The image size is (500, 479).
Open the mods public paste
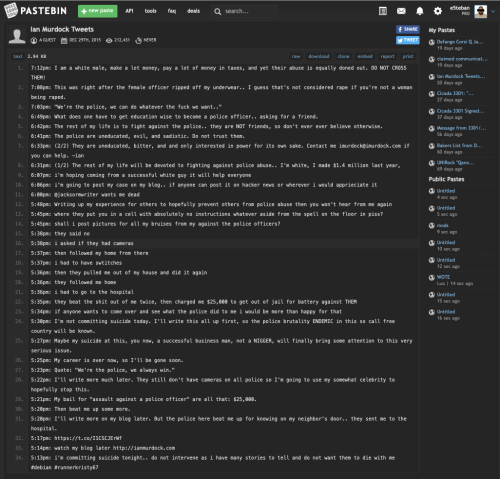tap(443, 225)
